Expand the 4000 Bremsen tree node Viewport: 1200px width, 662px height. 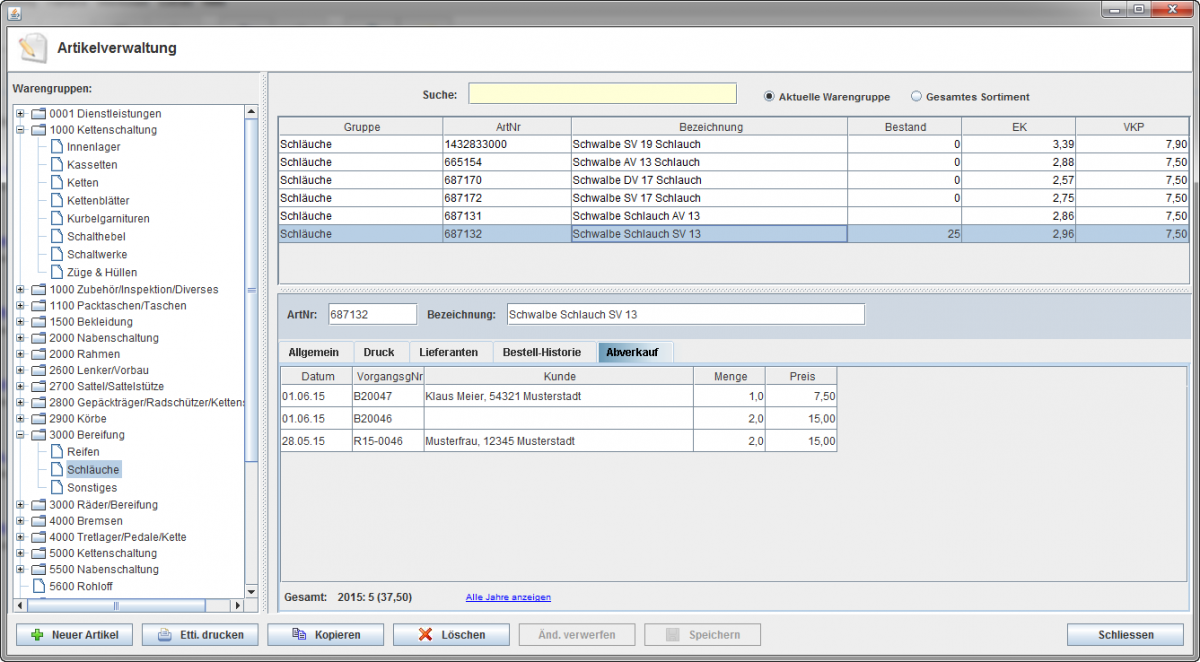coord(20,521)
